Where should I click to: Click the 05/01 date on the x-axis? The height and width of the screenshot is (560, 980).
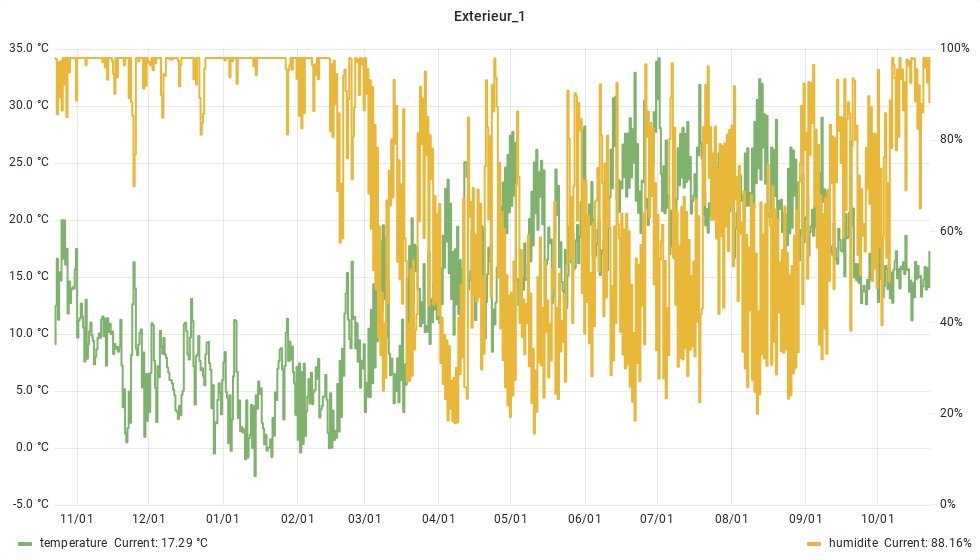510,519
